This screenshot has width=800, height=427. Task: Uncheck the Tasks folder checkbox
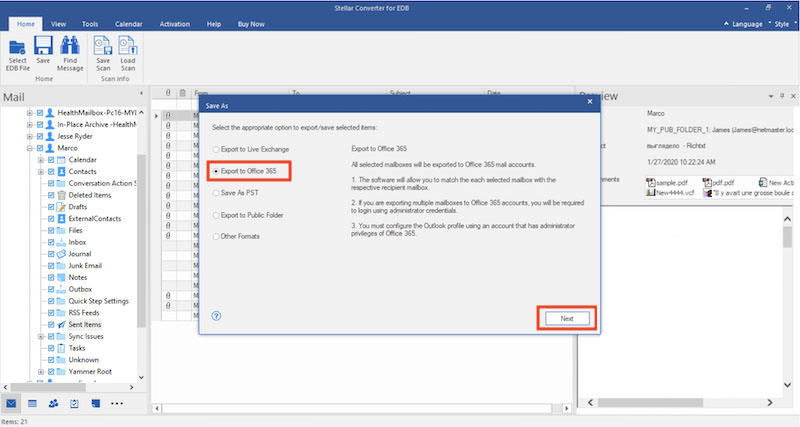pyautogui.click(x=51, y=348)
